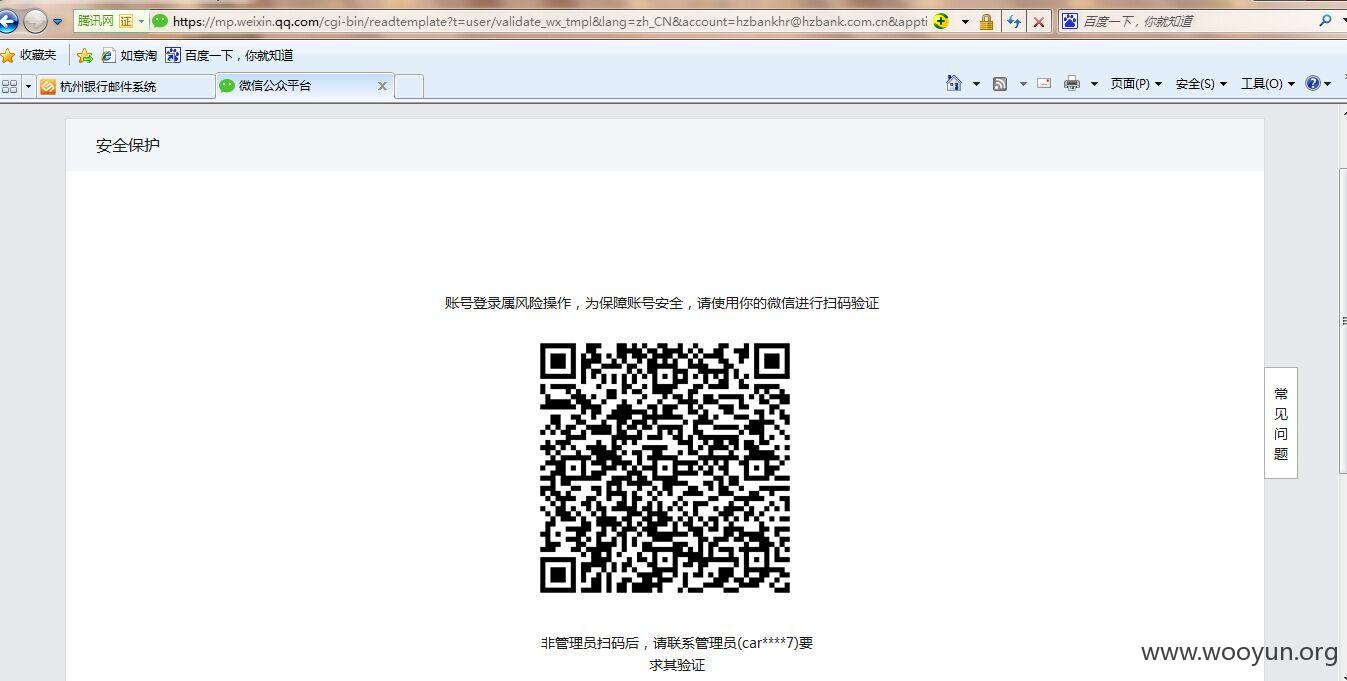Screen dimensions: 1347x681
Task: Switch to the 杭州银行邮件系统 tab
Action: tap(126, 86)
